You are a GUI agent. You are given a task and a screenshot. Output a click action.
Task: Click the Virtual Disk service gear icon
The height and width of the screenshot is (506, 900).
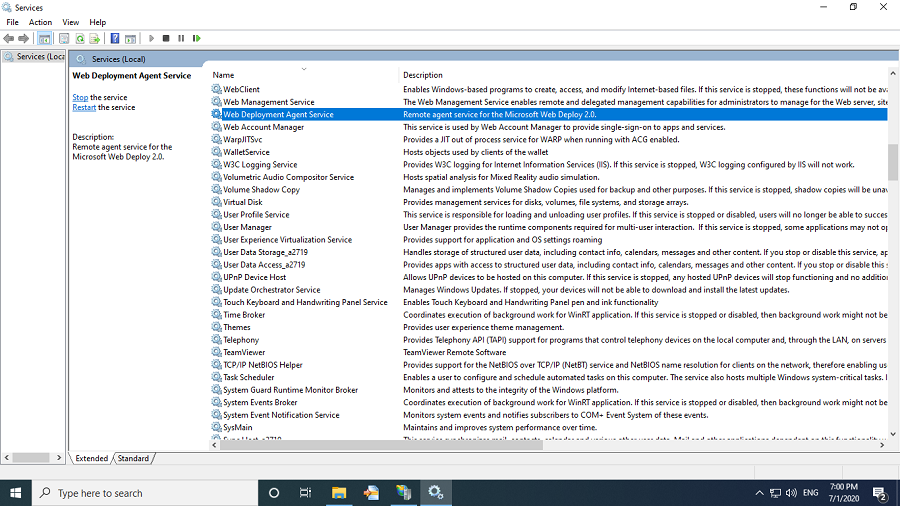(x=216, y=203)
